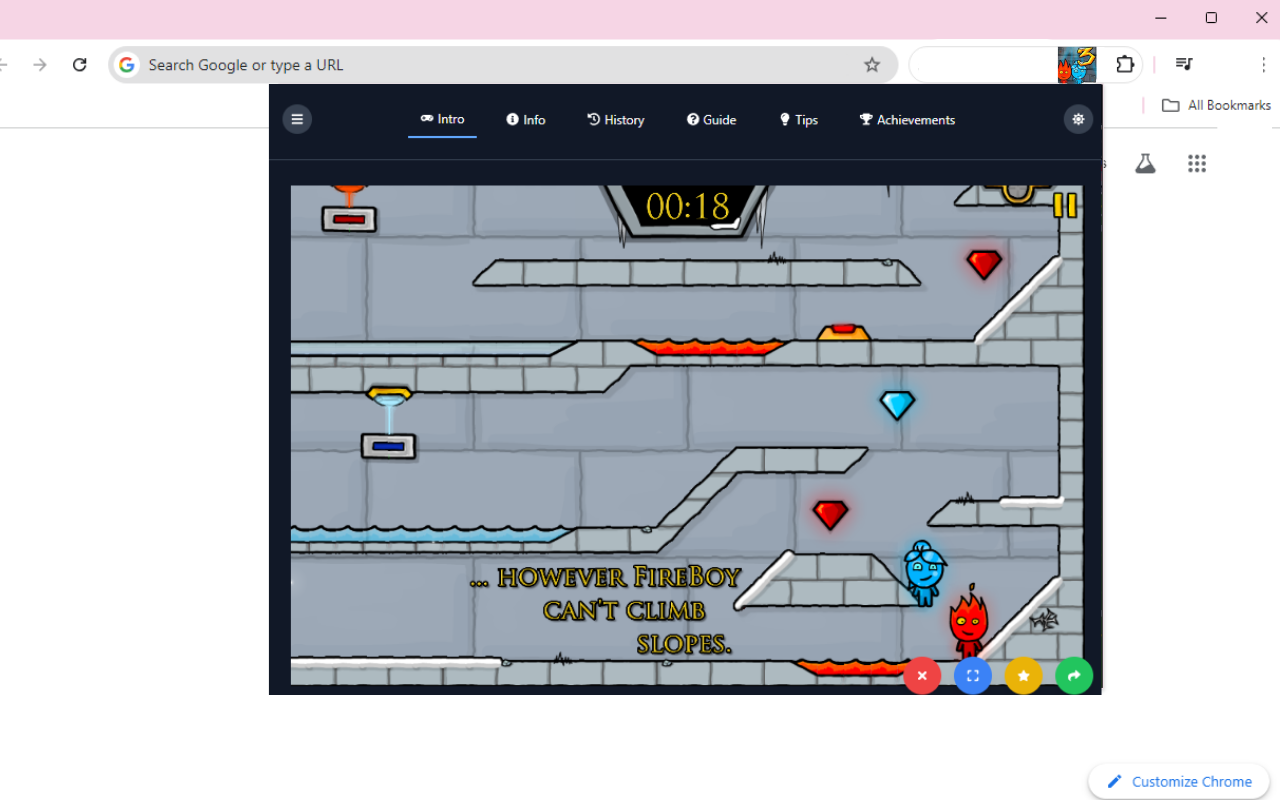
Task: Favorite the game with the yellow star button
Action: [1023, 676]
